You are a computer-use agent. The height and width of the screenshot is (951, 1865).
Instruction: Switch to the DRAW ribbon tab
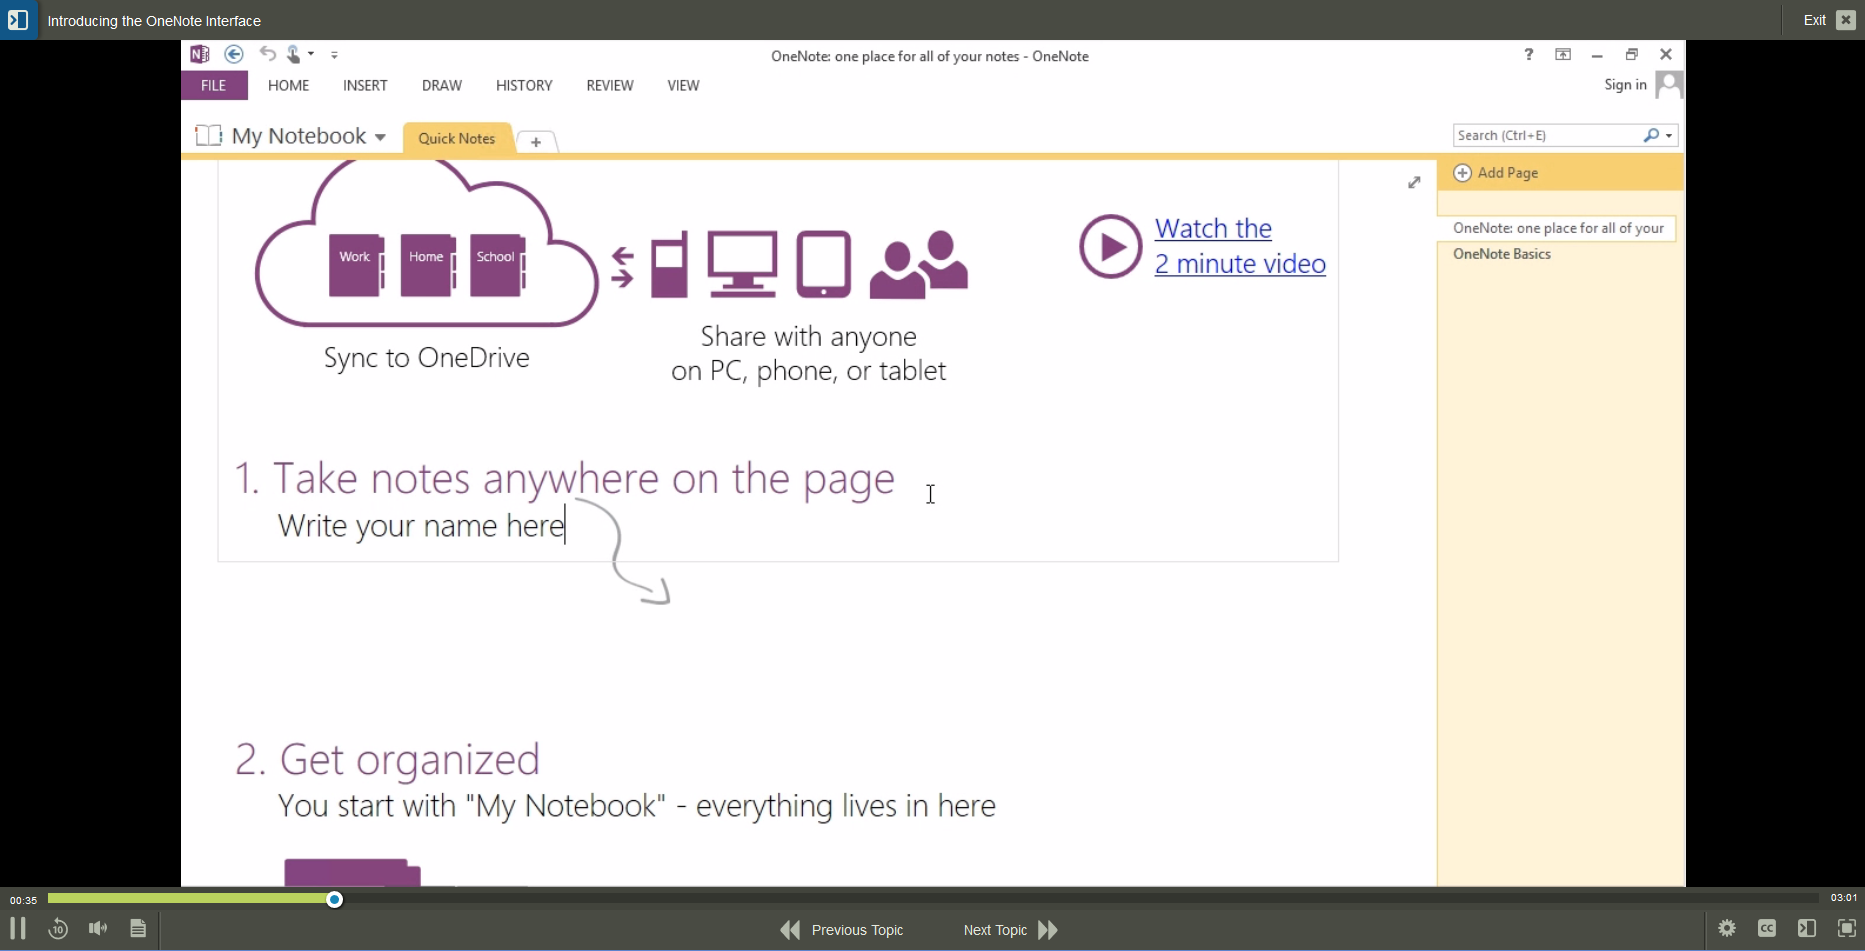pos(441,85)
